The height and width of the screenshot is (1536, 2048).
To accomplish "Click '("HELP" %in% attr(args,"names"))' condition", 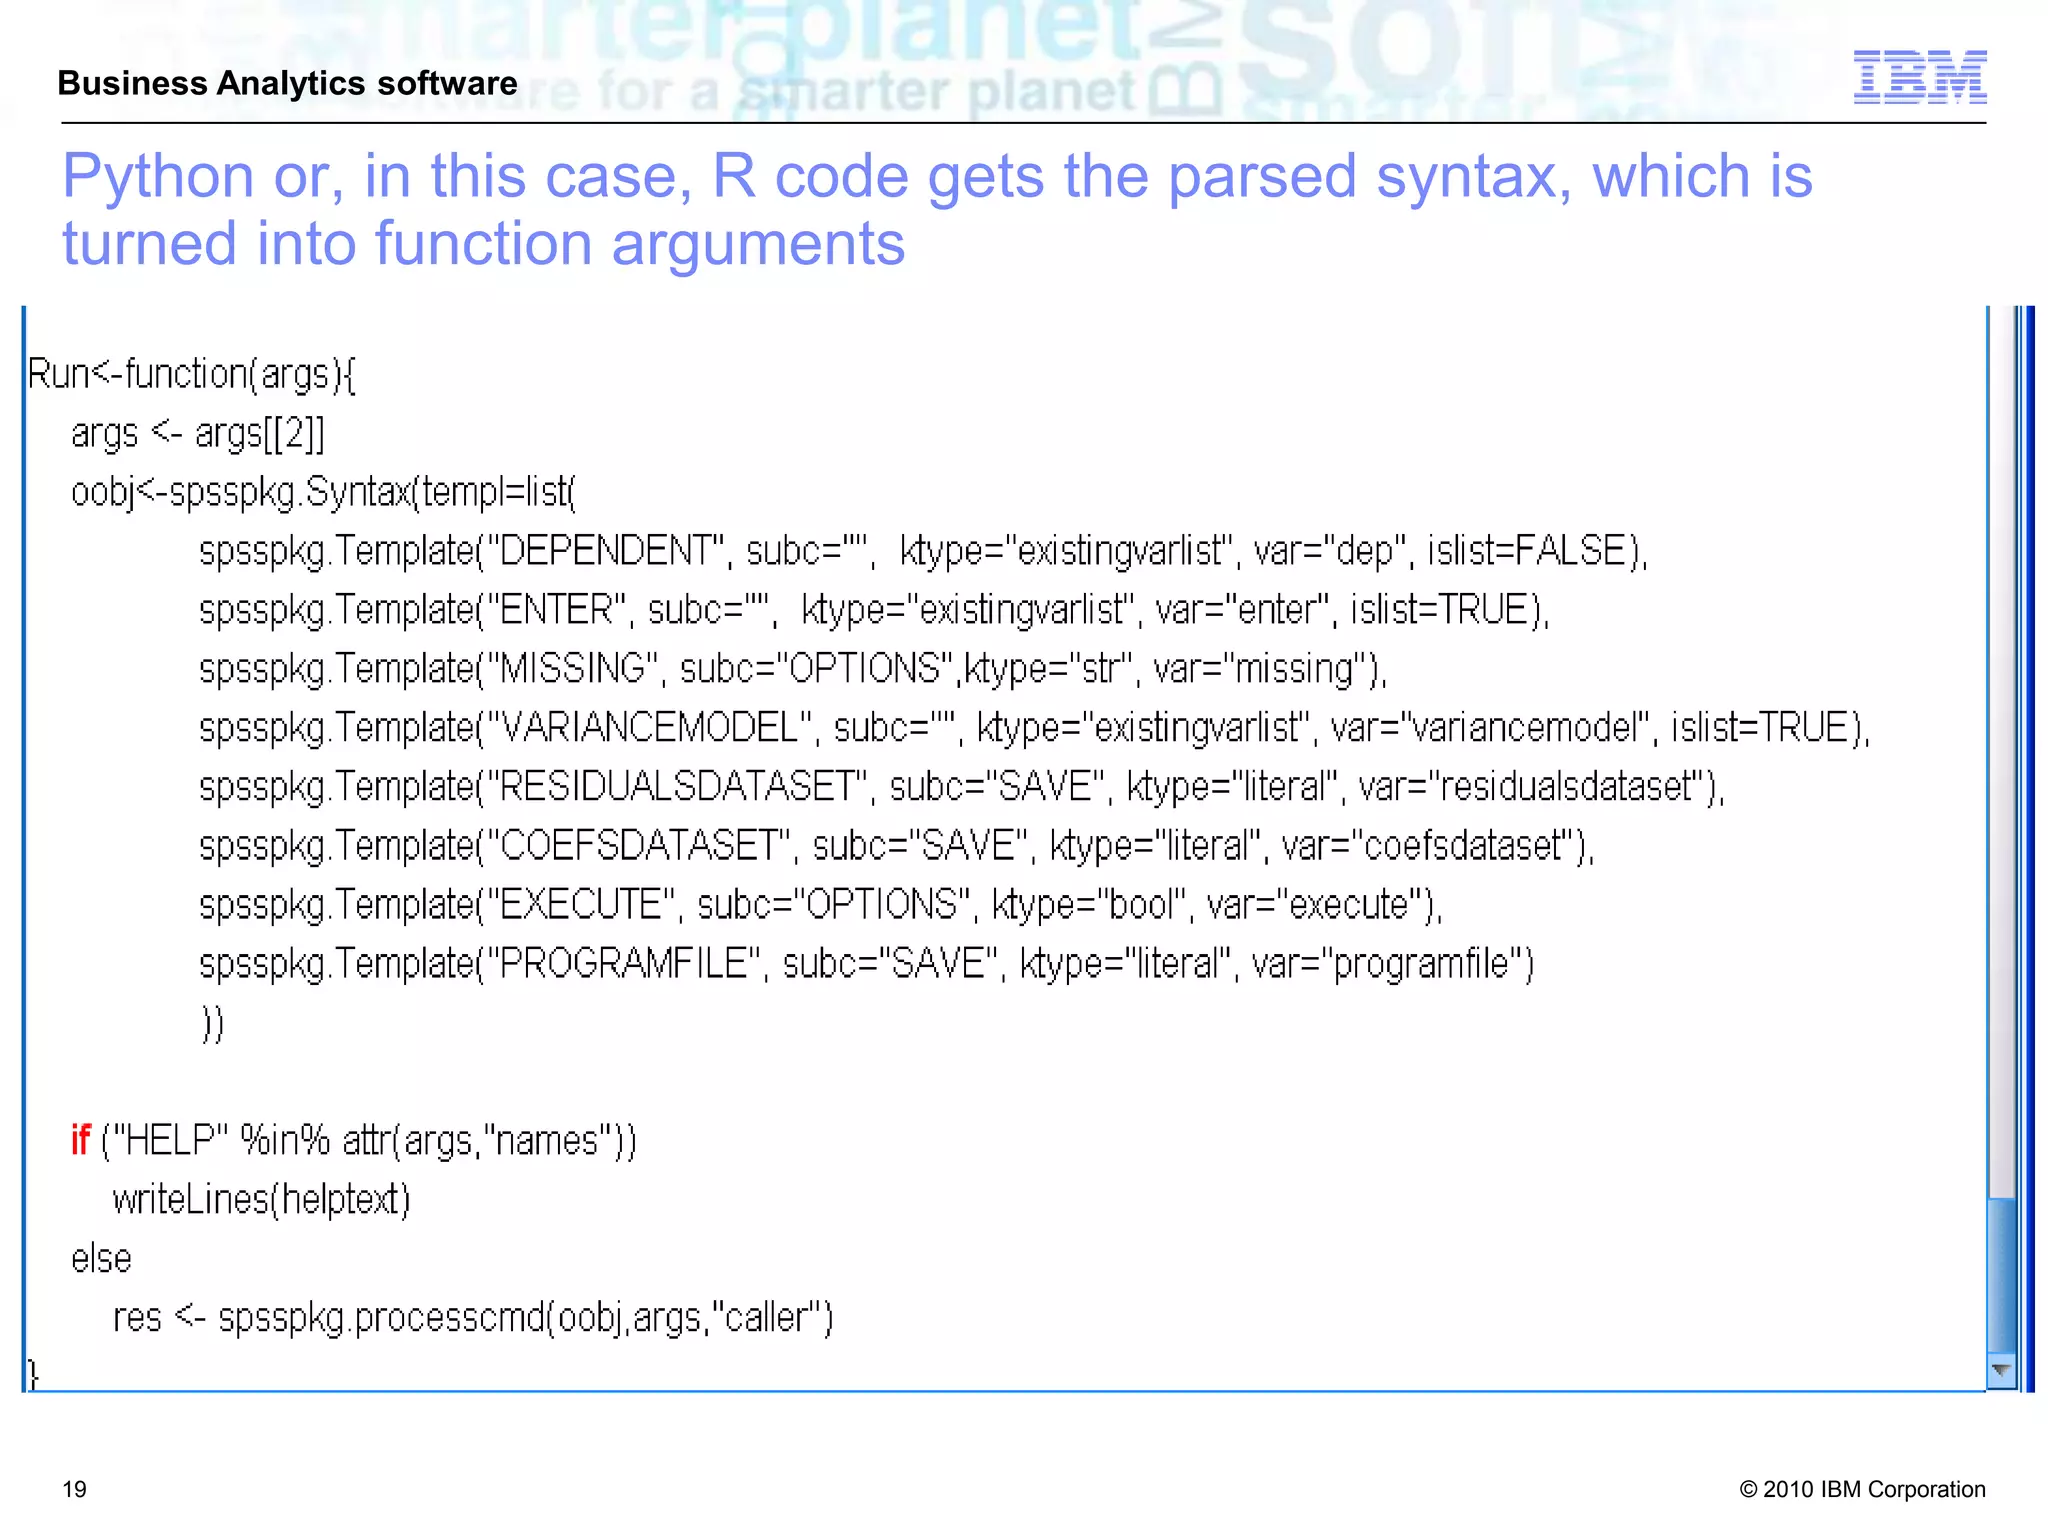I will 369,1141.
